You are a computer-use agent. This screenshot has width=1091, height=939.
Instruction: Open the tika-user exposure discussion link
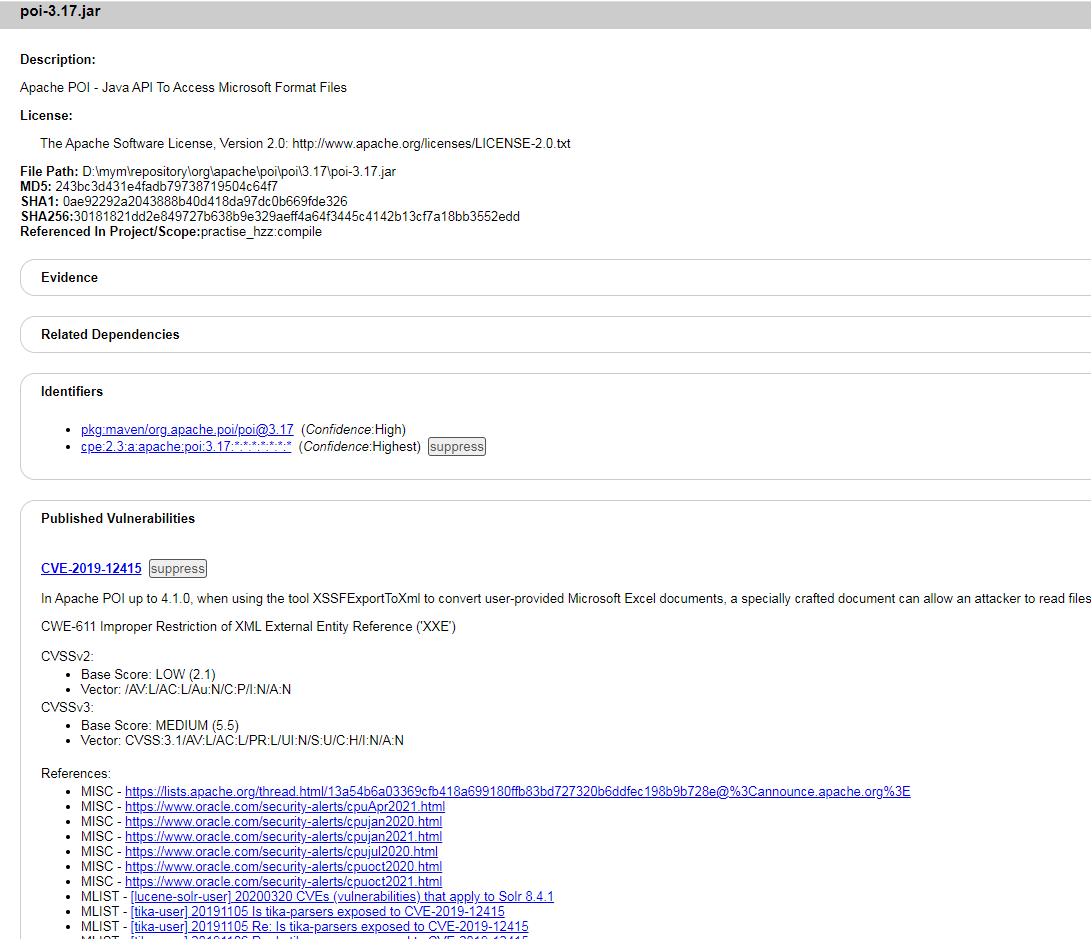coord(317,911)
